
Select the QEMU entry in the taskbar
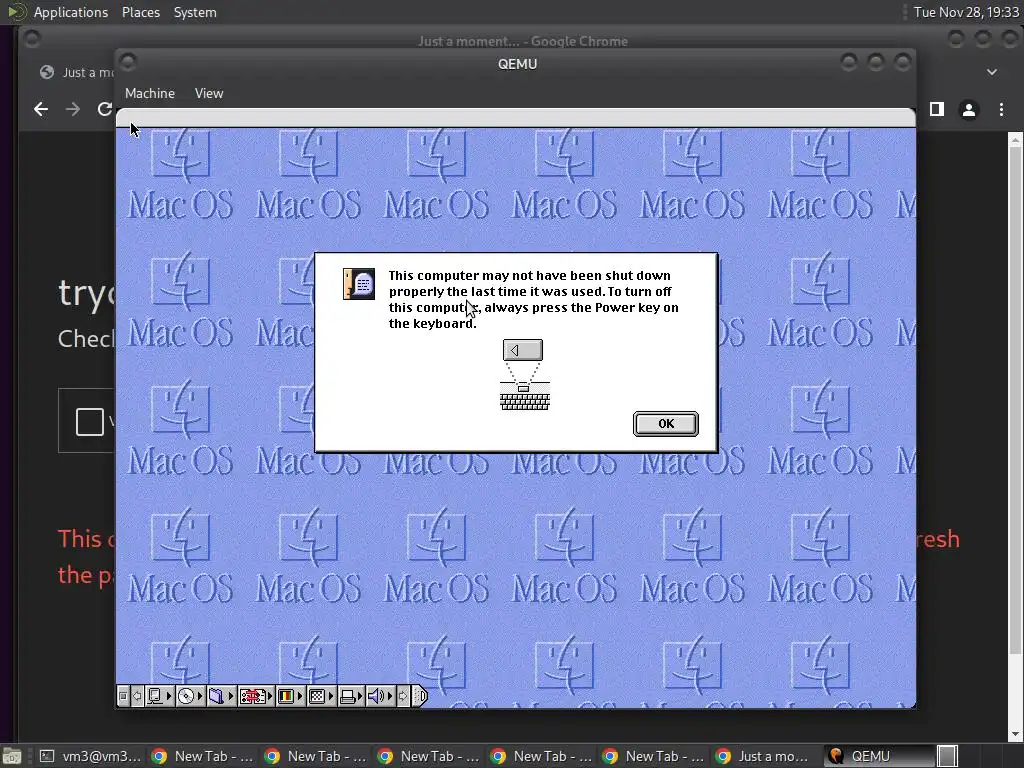[x=878, y=756]
